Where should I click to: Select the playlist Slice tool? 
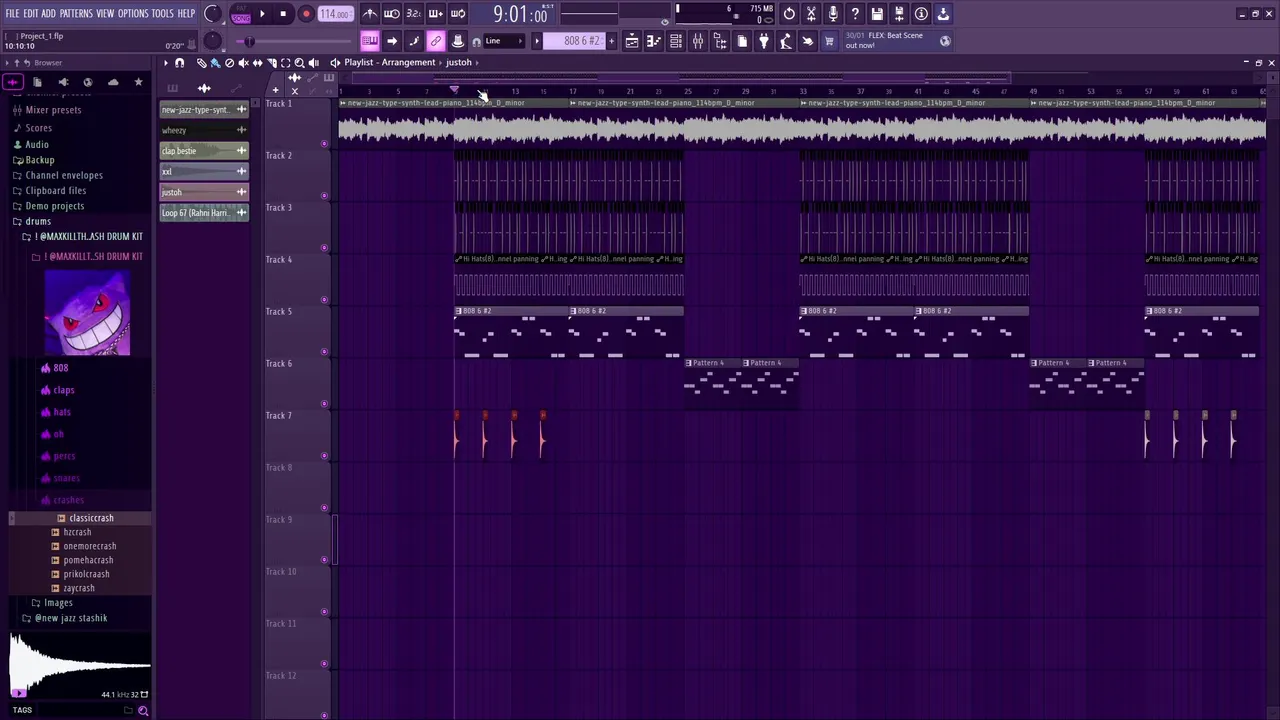[x=271, y=62]
